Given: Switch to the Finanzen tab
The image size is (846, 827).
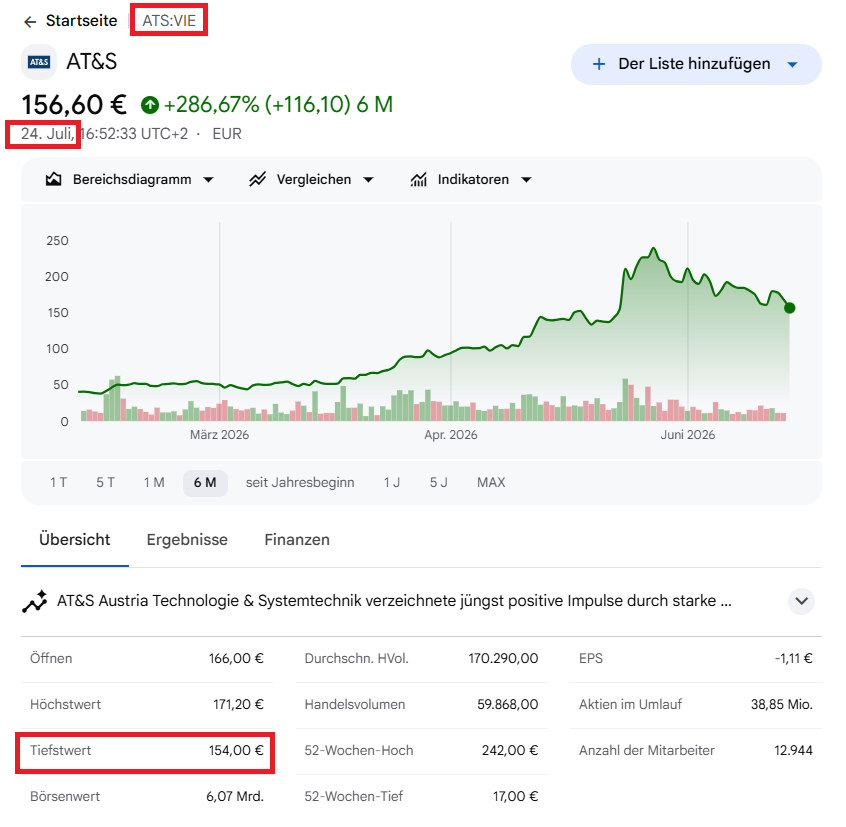Looking at the screenshot, I should point(297,539).
